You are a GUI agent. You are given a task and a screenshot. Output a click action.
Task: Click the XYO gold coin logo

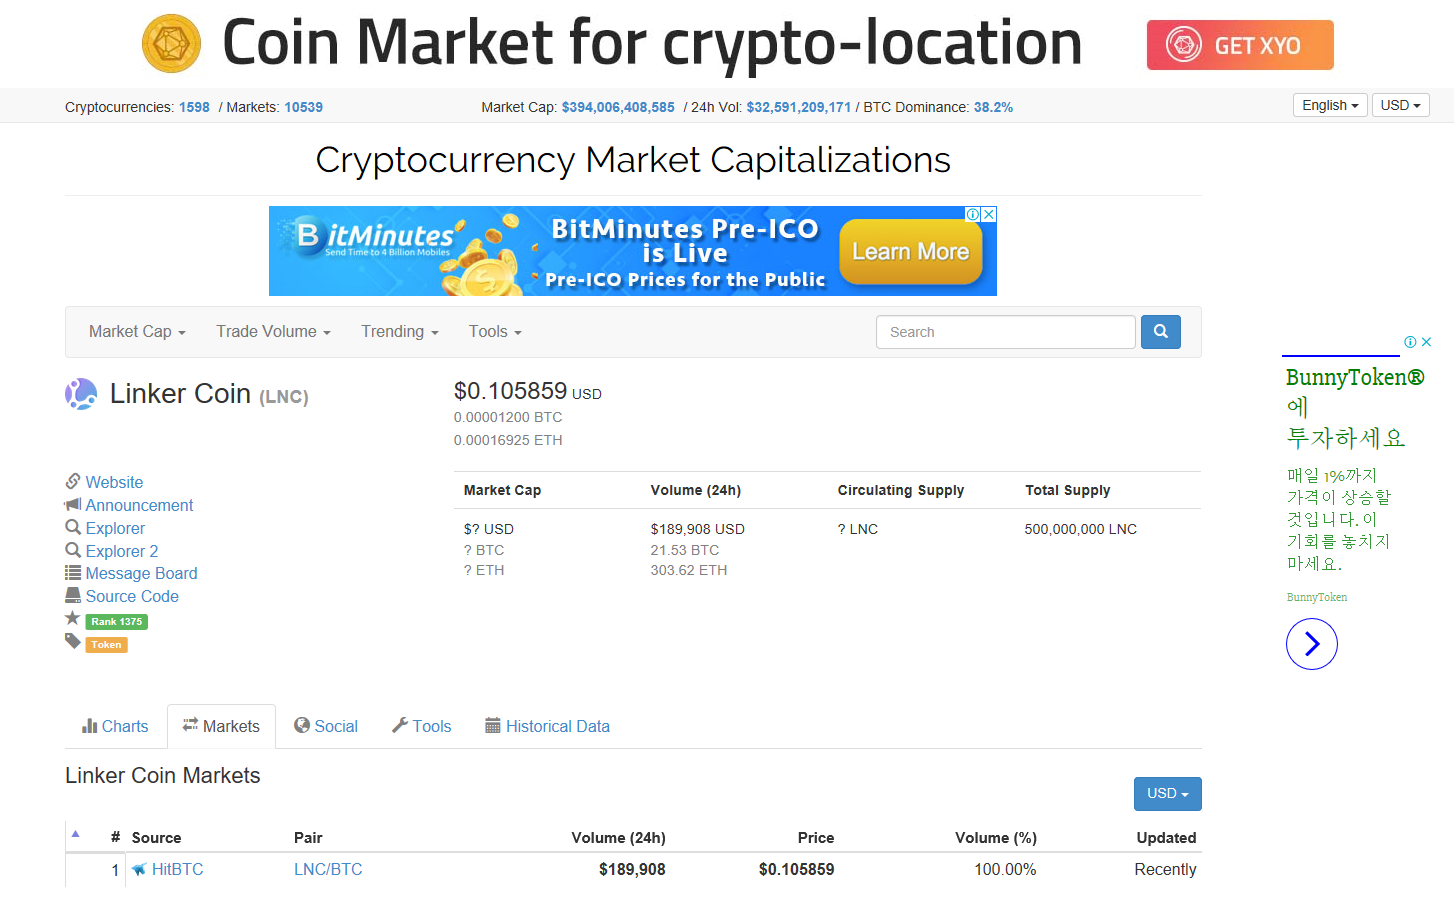pyautogui.click(x=171, y=44)
